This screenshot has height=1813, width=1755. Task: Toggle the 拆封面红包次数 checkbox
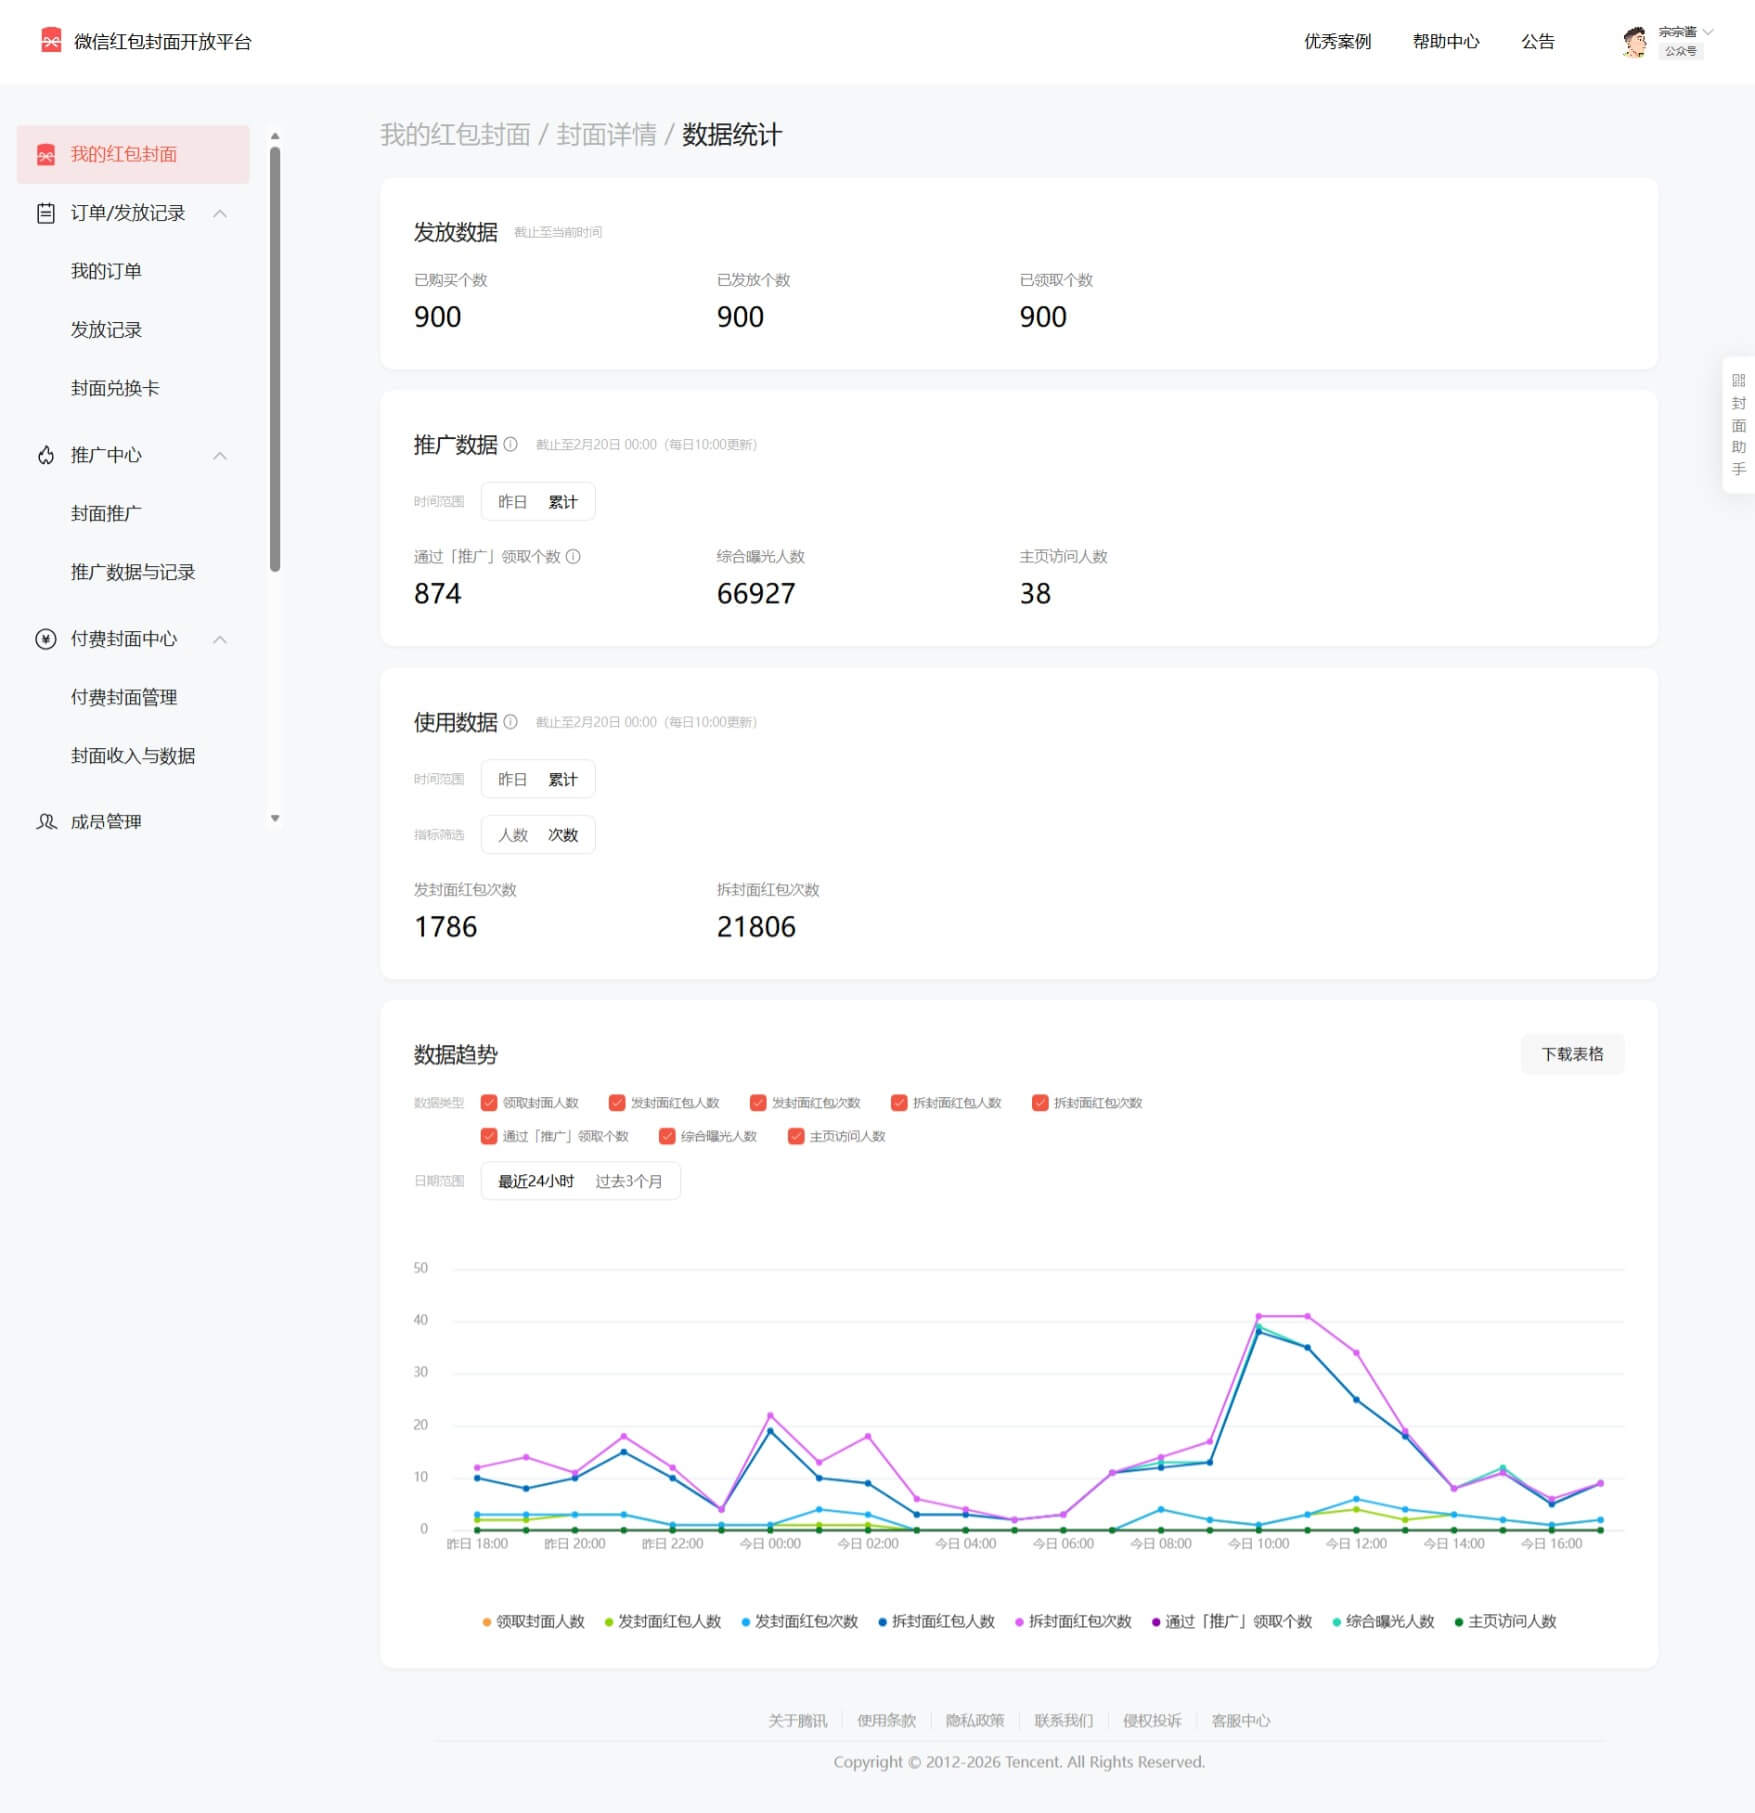pyautogui.click(x=1040, y=1103)
